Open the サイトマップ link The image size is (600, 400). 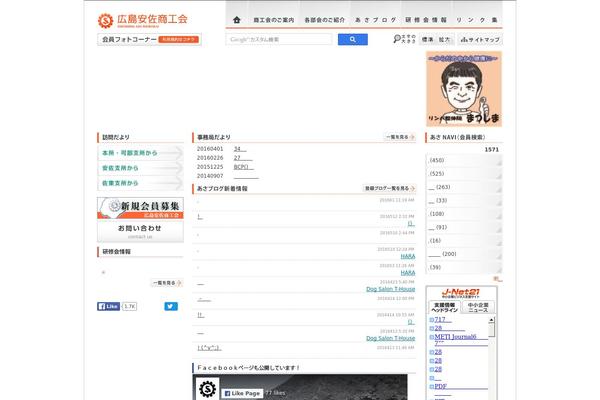tap(480, 39)
